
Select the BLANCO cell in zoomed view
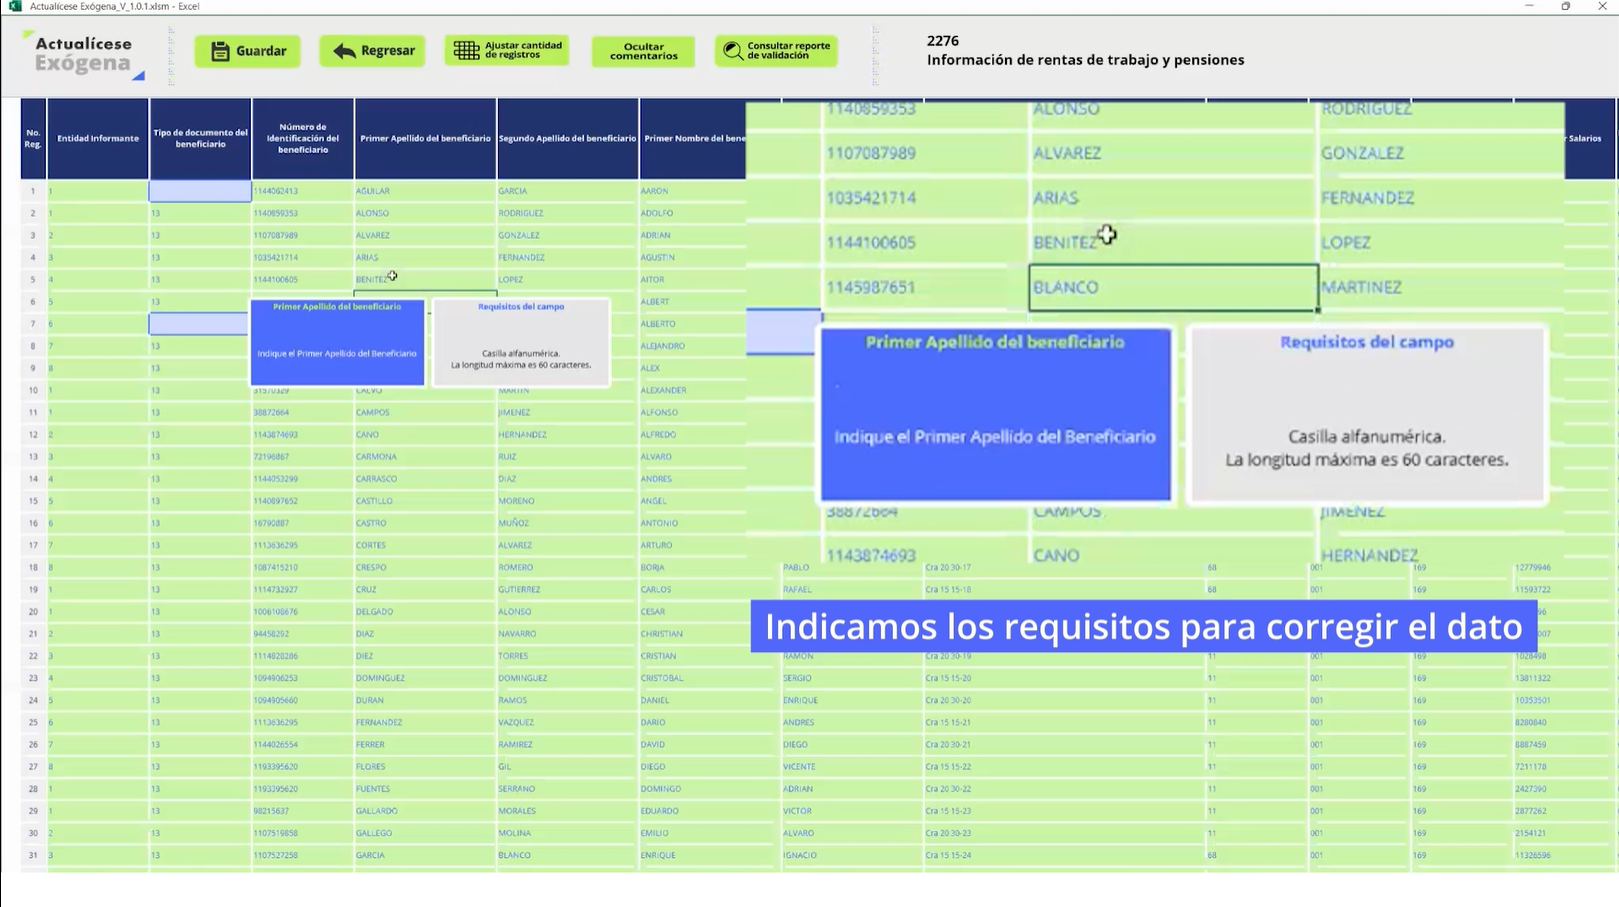(1172, 287)
